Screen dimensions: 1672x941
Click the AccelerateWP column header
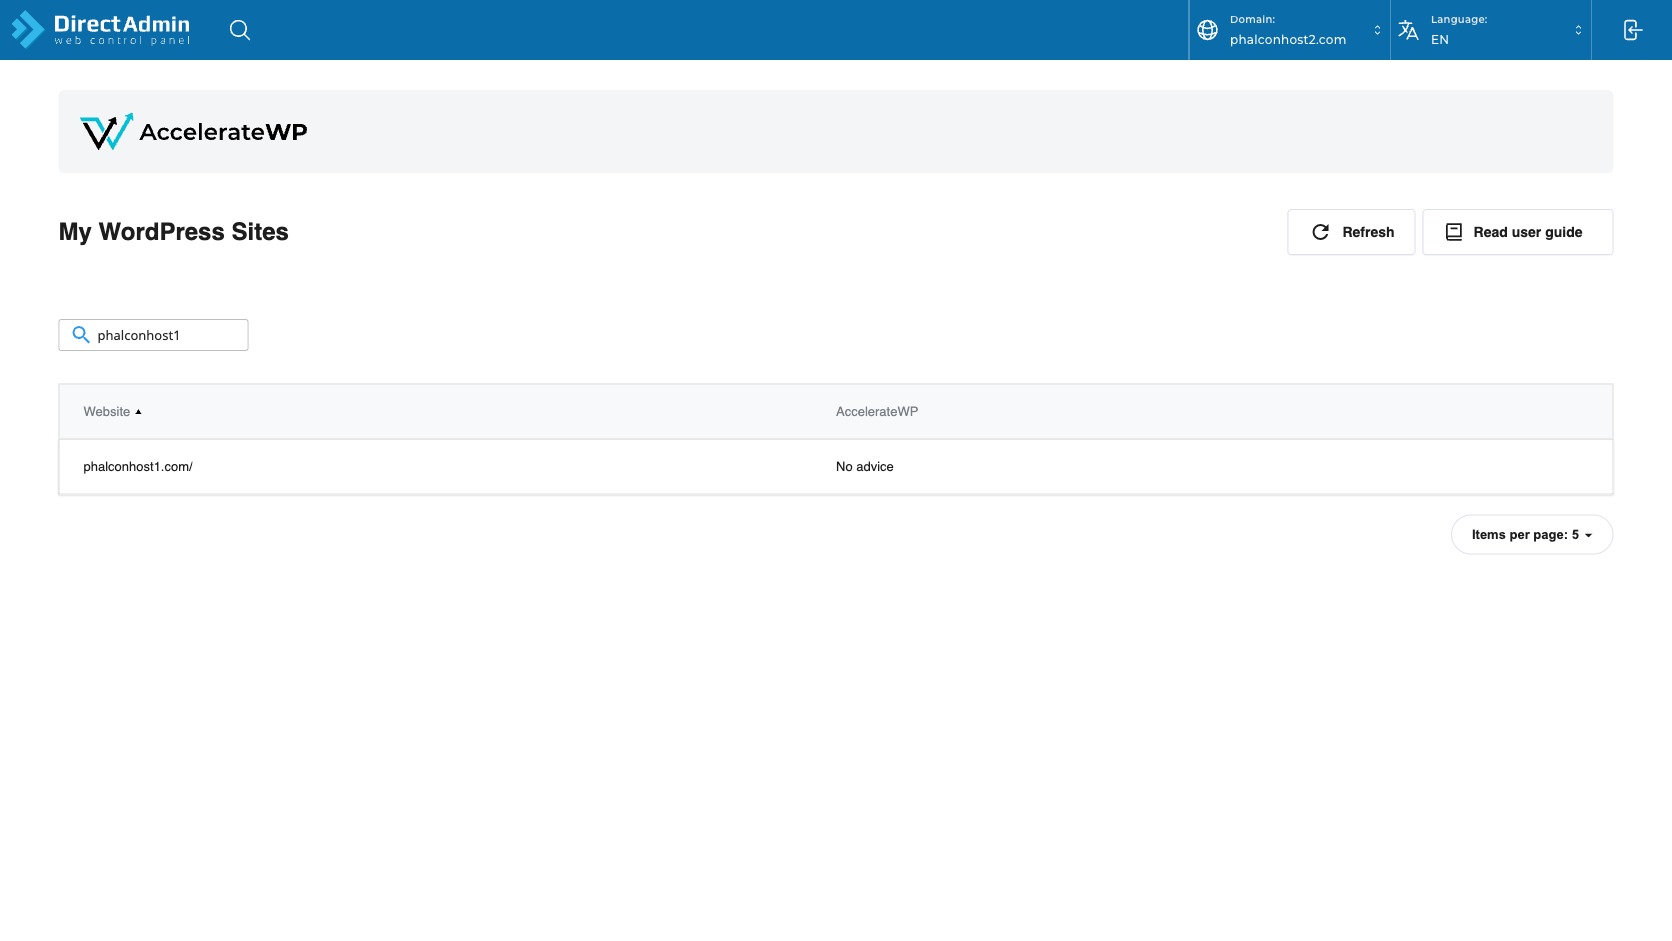pos(877,412)
